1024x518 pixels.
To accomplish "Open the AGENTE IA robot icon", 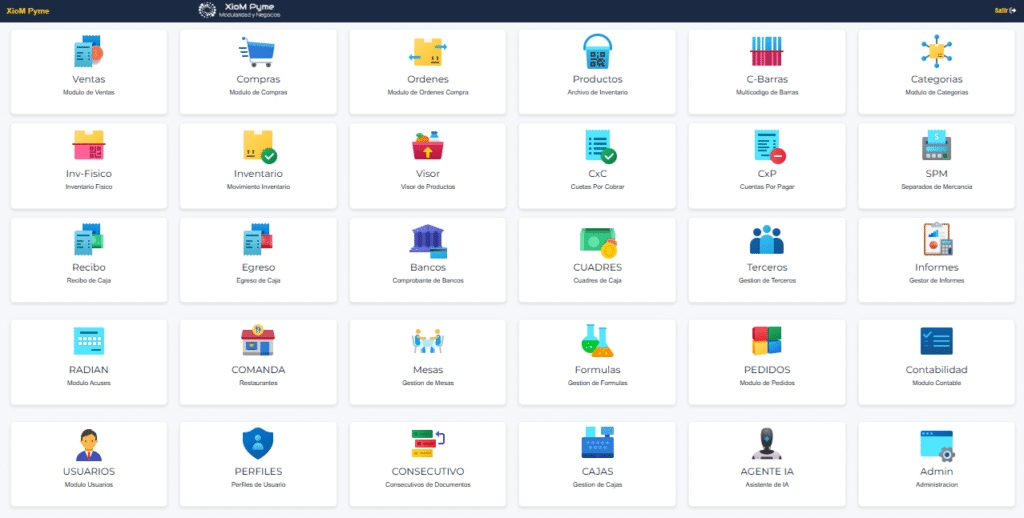I will click(766, 443).
